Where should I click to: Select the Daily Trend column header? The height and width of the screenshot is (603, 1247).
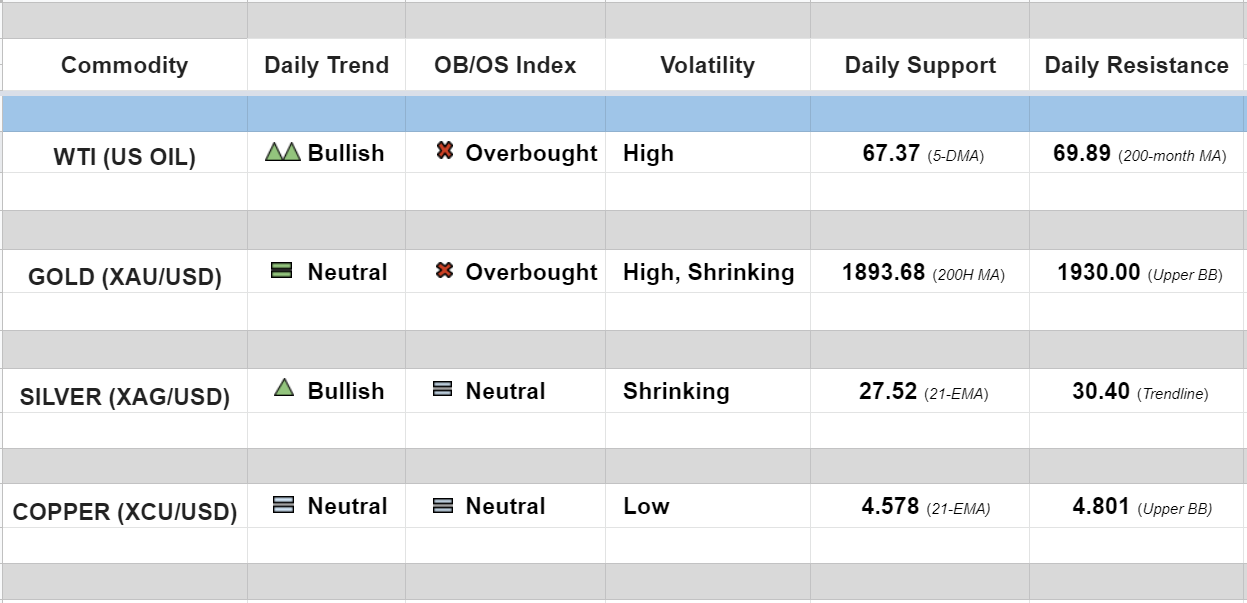[326, 66]
